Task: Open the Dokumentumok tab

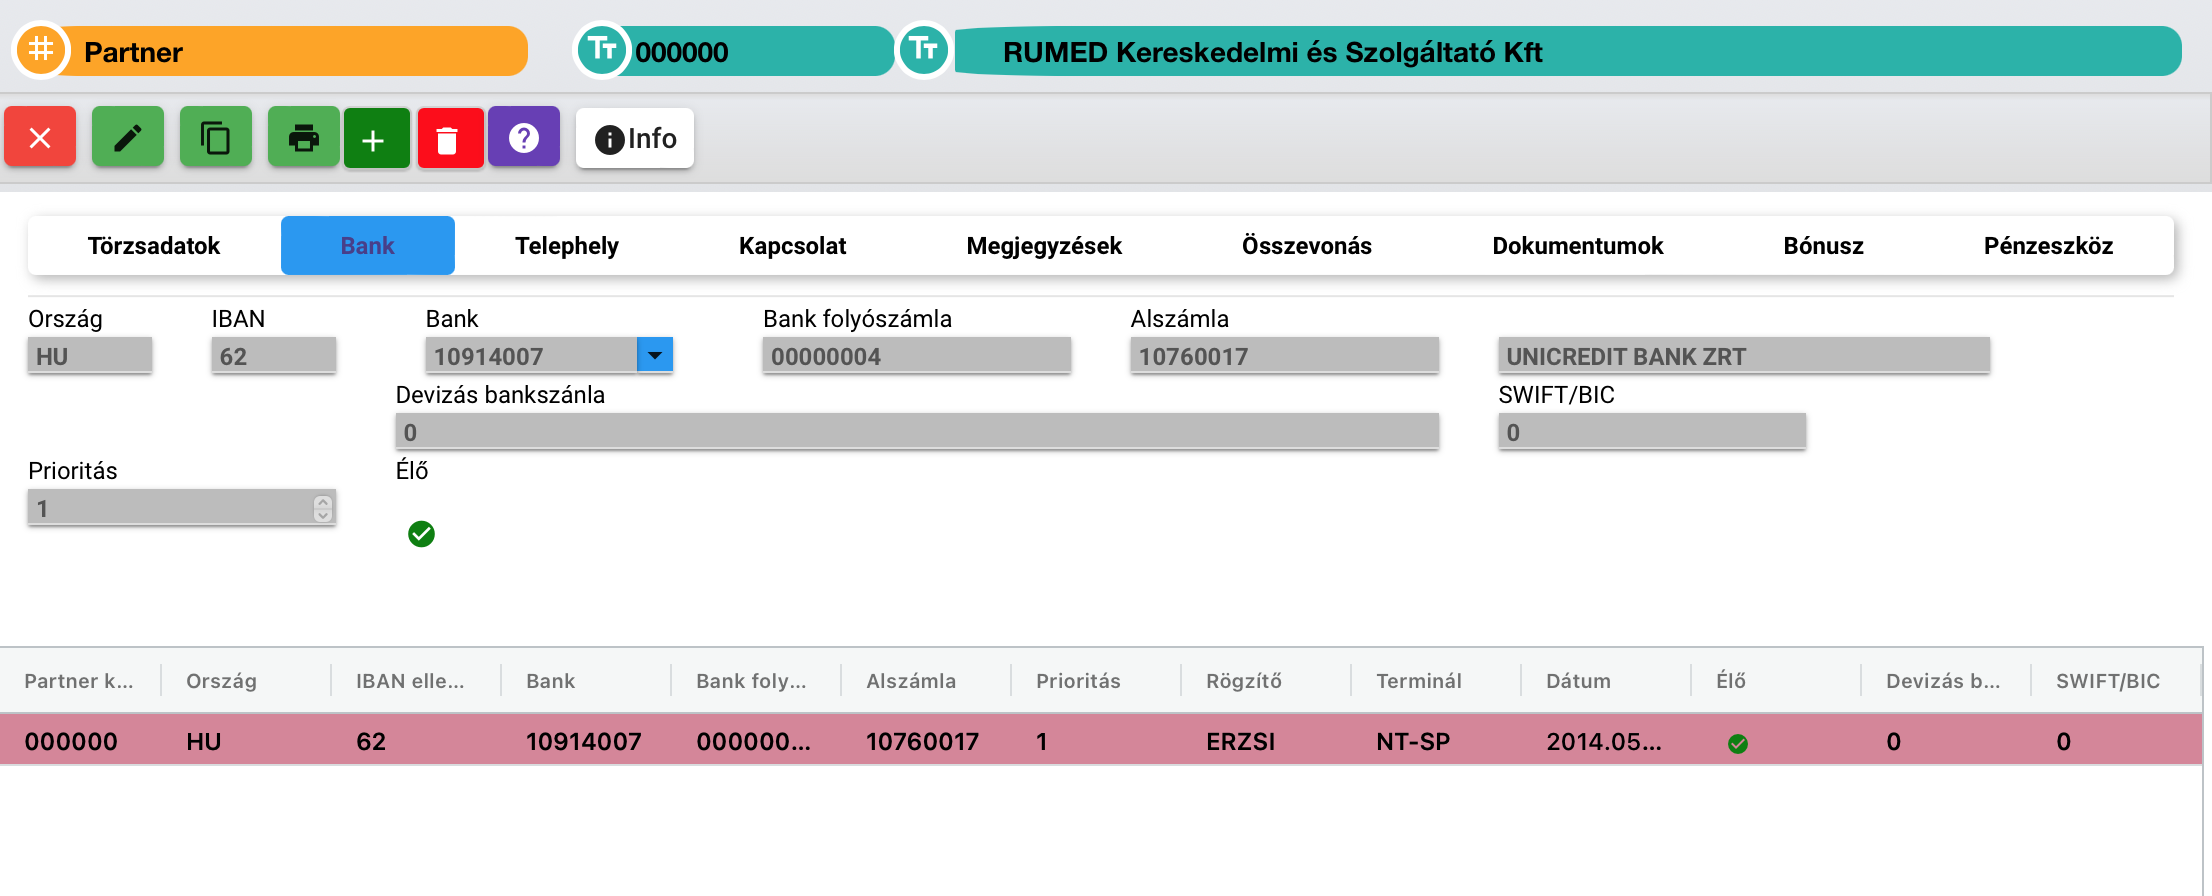Action: click(x=1577, y=246)
